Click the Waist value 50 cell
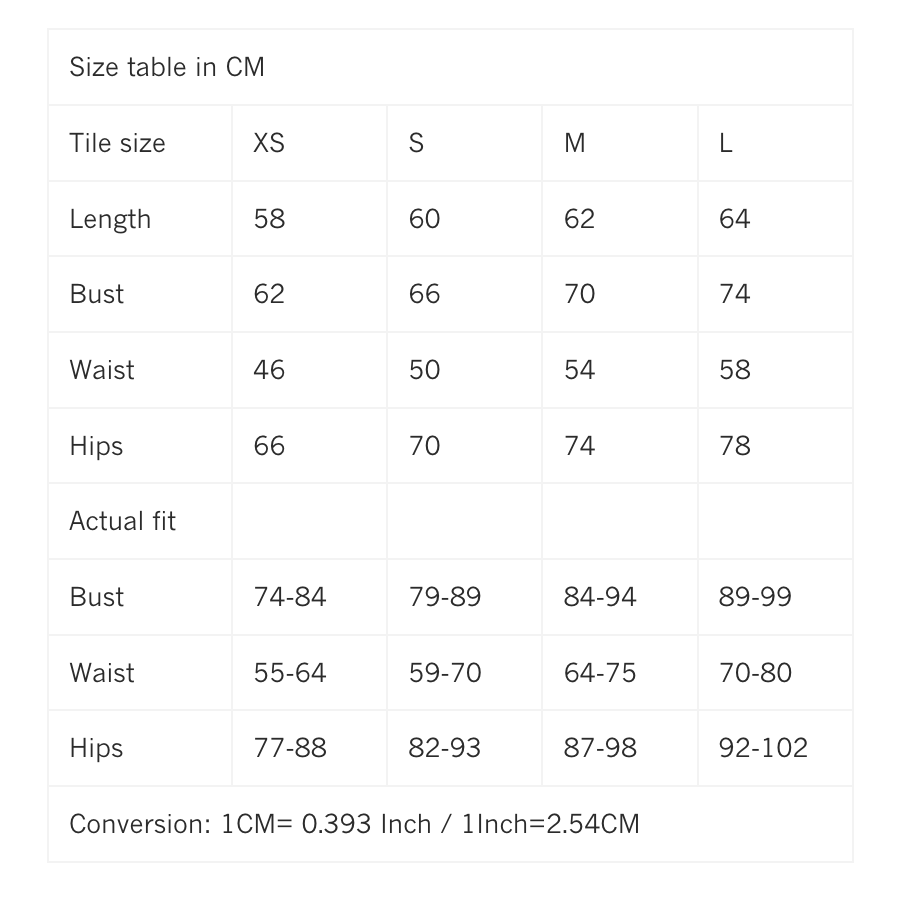898x906 pixels. point(424,370)
